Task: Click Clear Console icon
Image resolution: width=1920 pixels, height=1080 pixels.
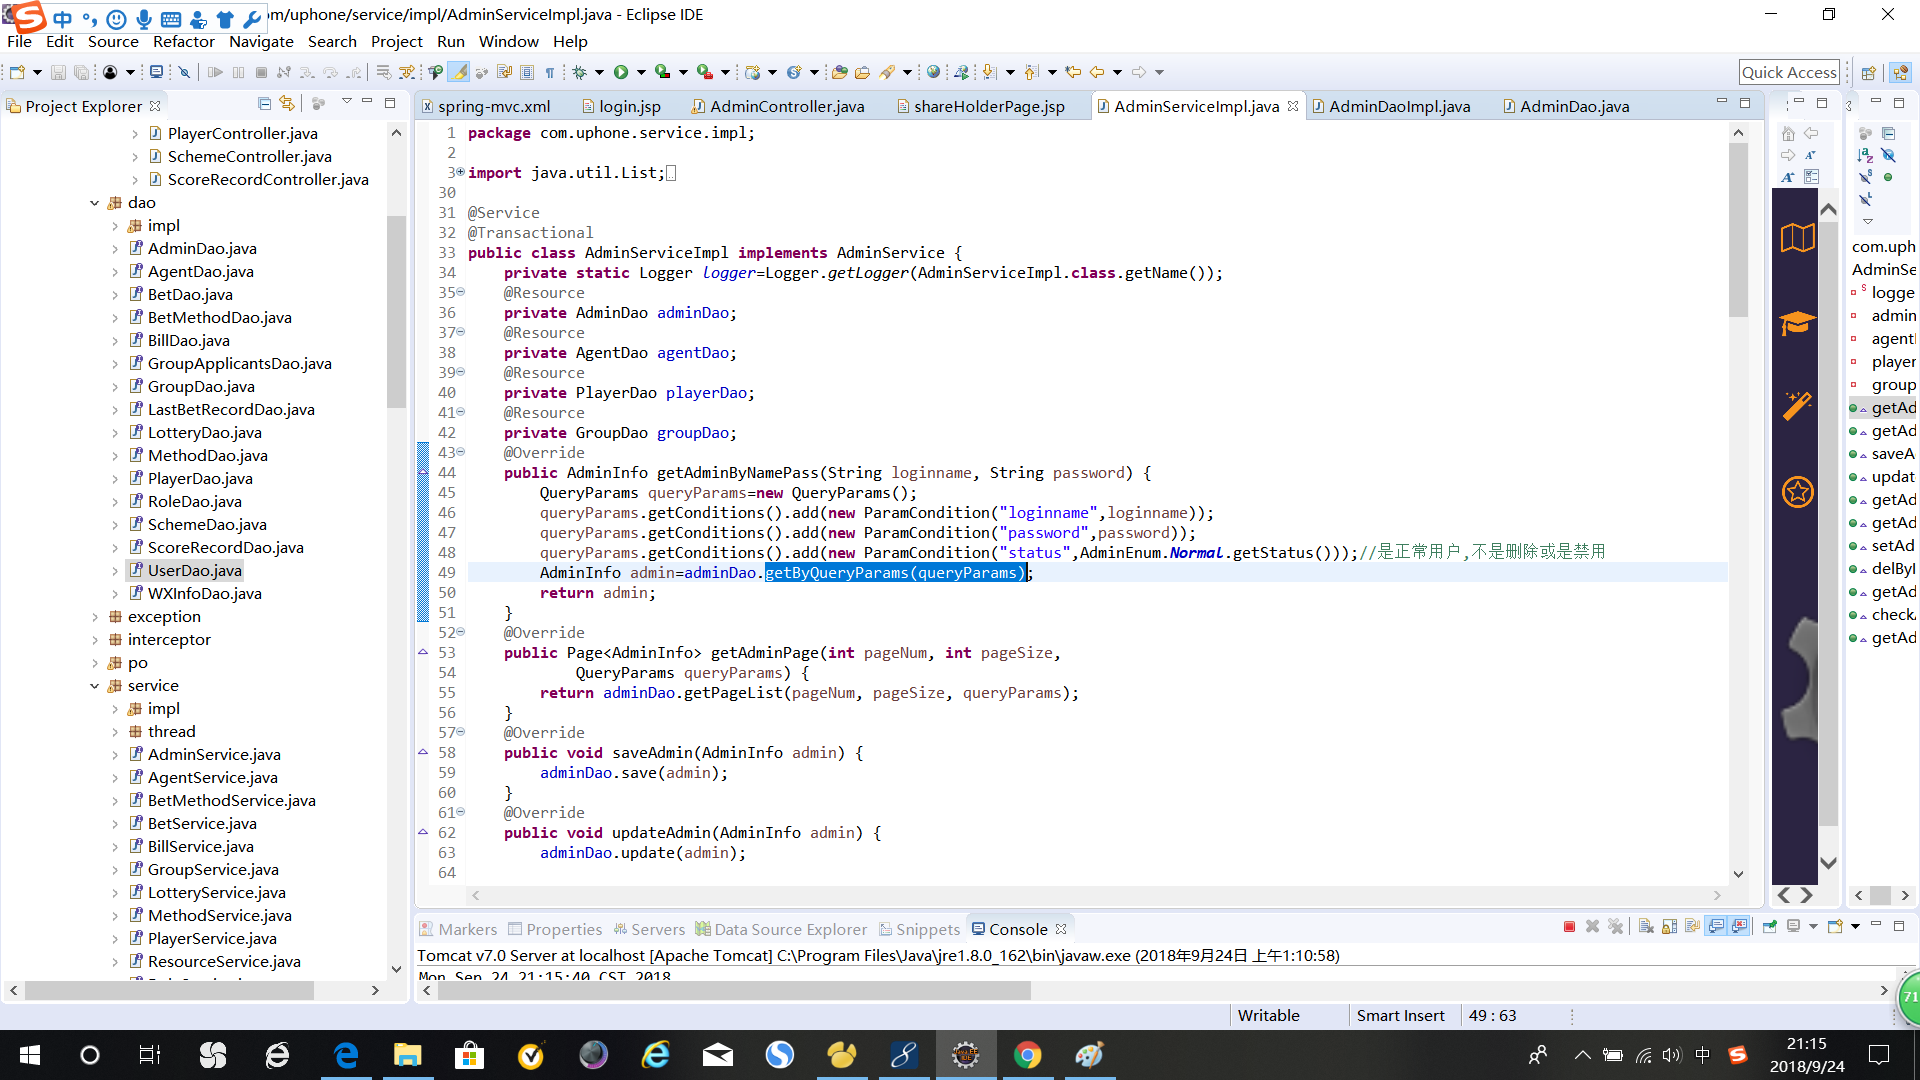Action: coord(1646,927)
